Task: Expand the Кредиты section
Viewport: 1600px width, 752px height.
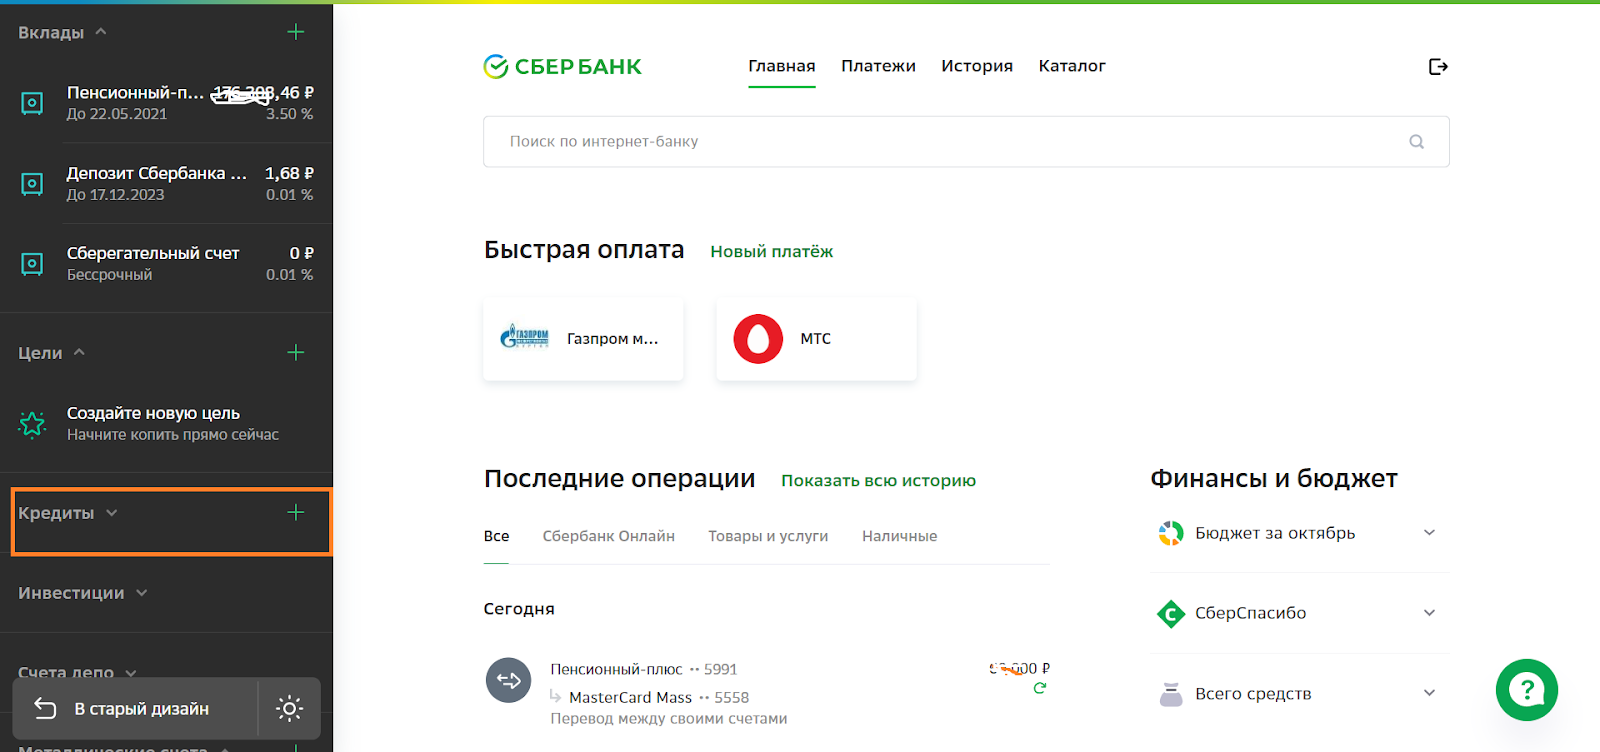Action: [112, 513]
